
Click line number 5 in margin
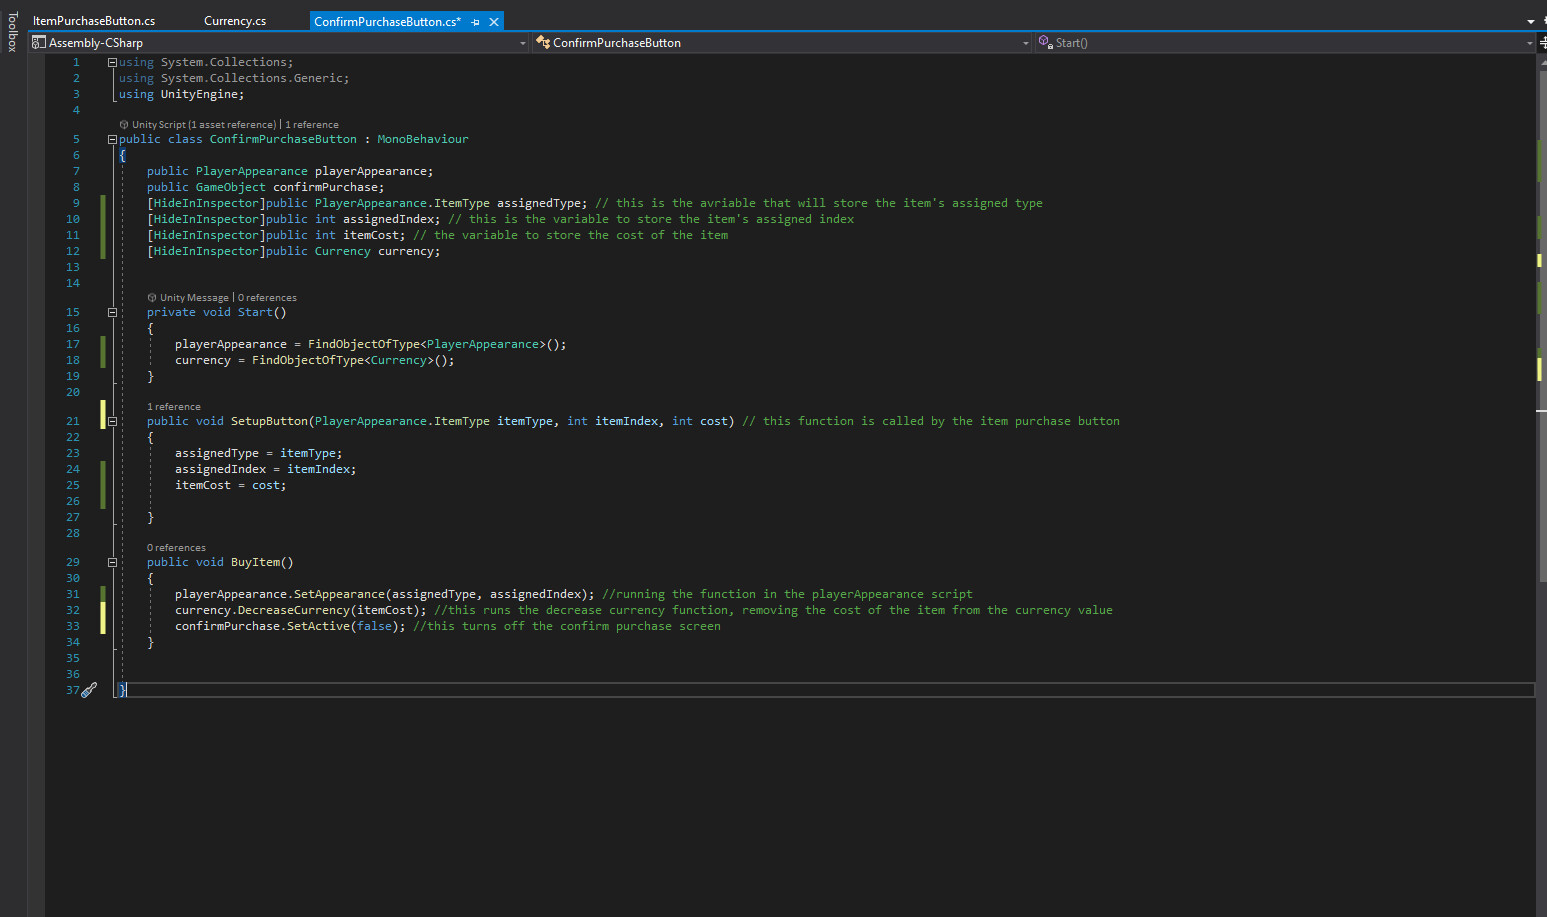76,139
